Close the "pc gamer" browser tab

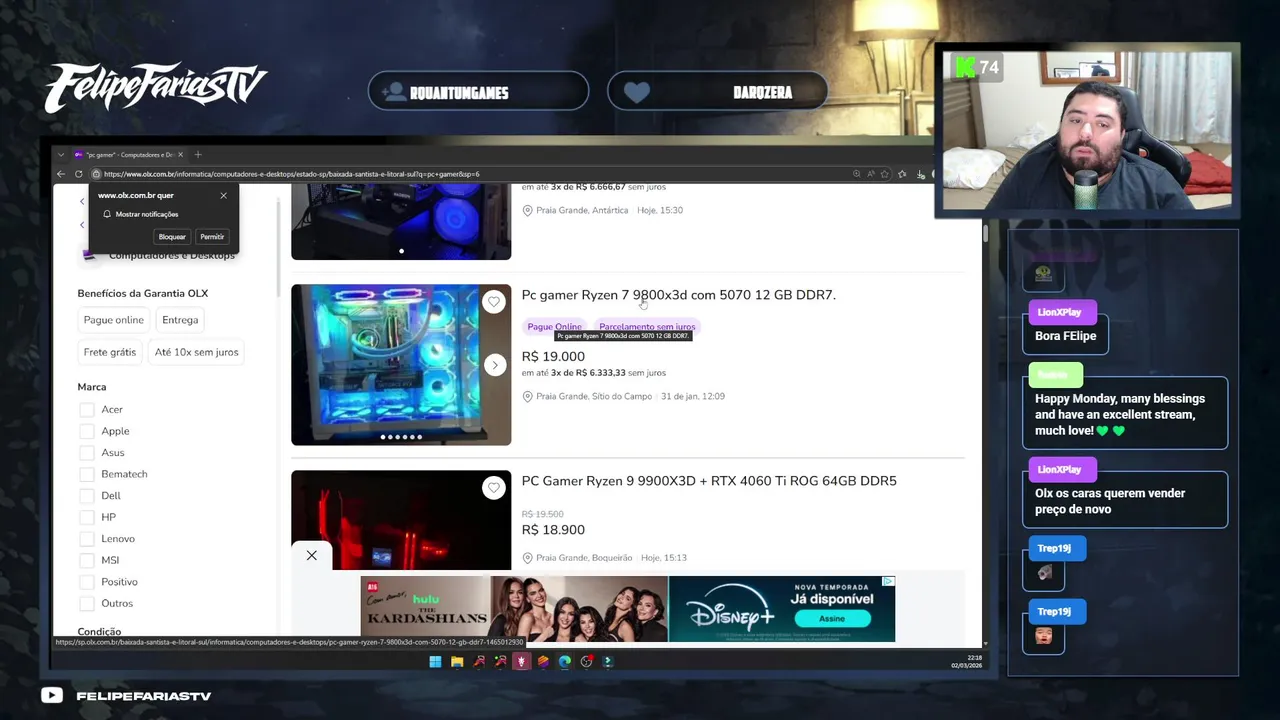click(181, 155)
